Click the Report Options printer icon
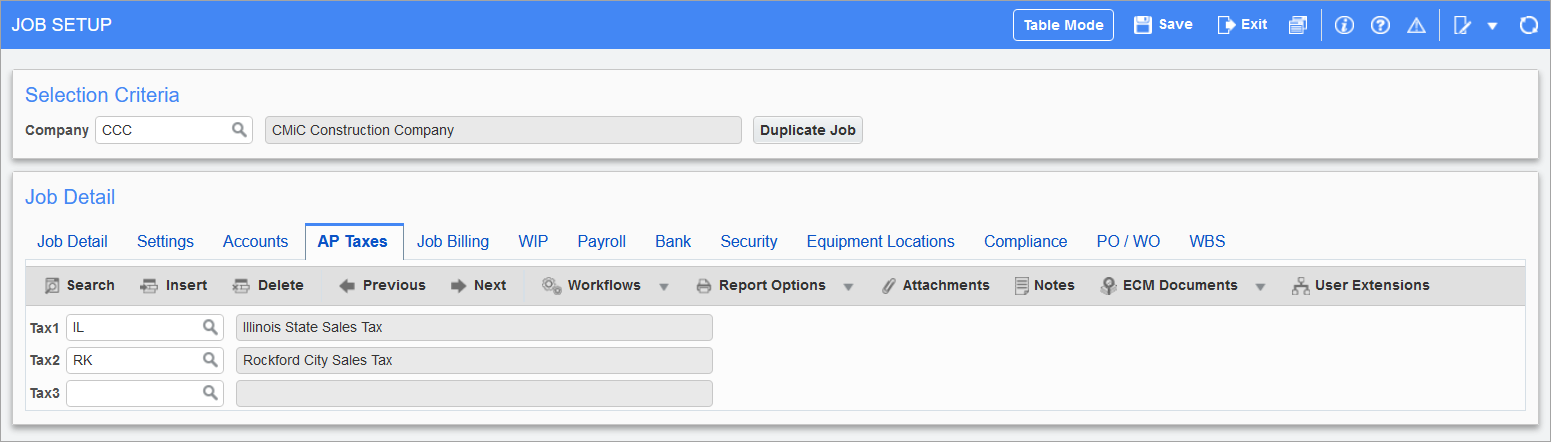The width and height of the screenshot is (1551, 442). click(704, 286)
